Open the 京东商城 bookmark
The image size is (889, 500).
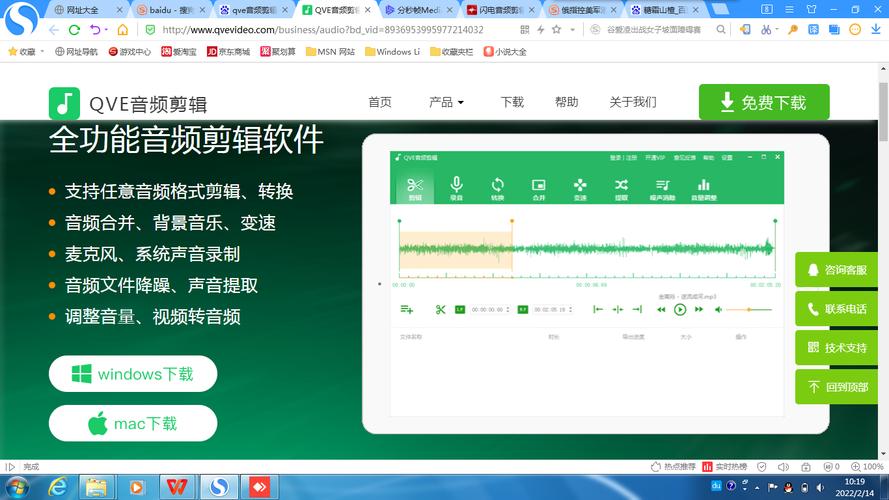click(228, 52)
